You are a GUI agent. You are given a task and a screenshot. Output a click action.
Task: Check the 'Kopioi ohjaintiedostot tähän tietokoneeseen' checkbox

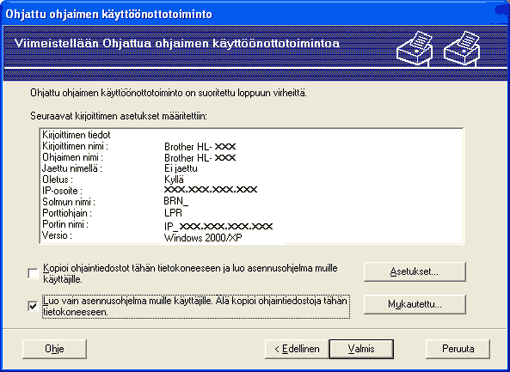click(x=33, y=274)
